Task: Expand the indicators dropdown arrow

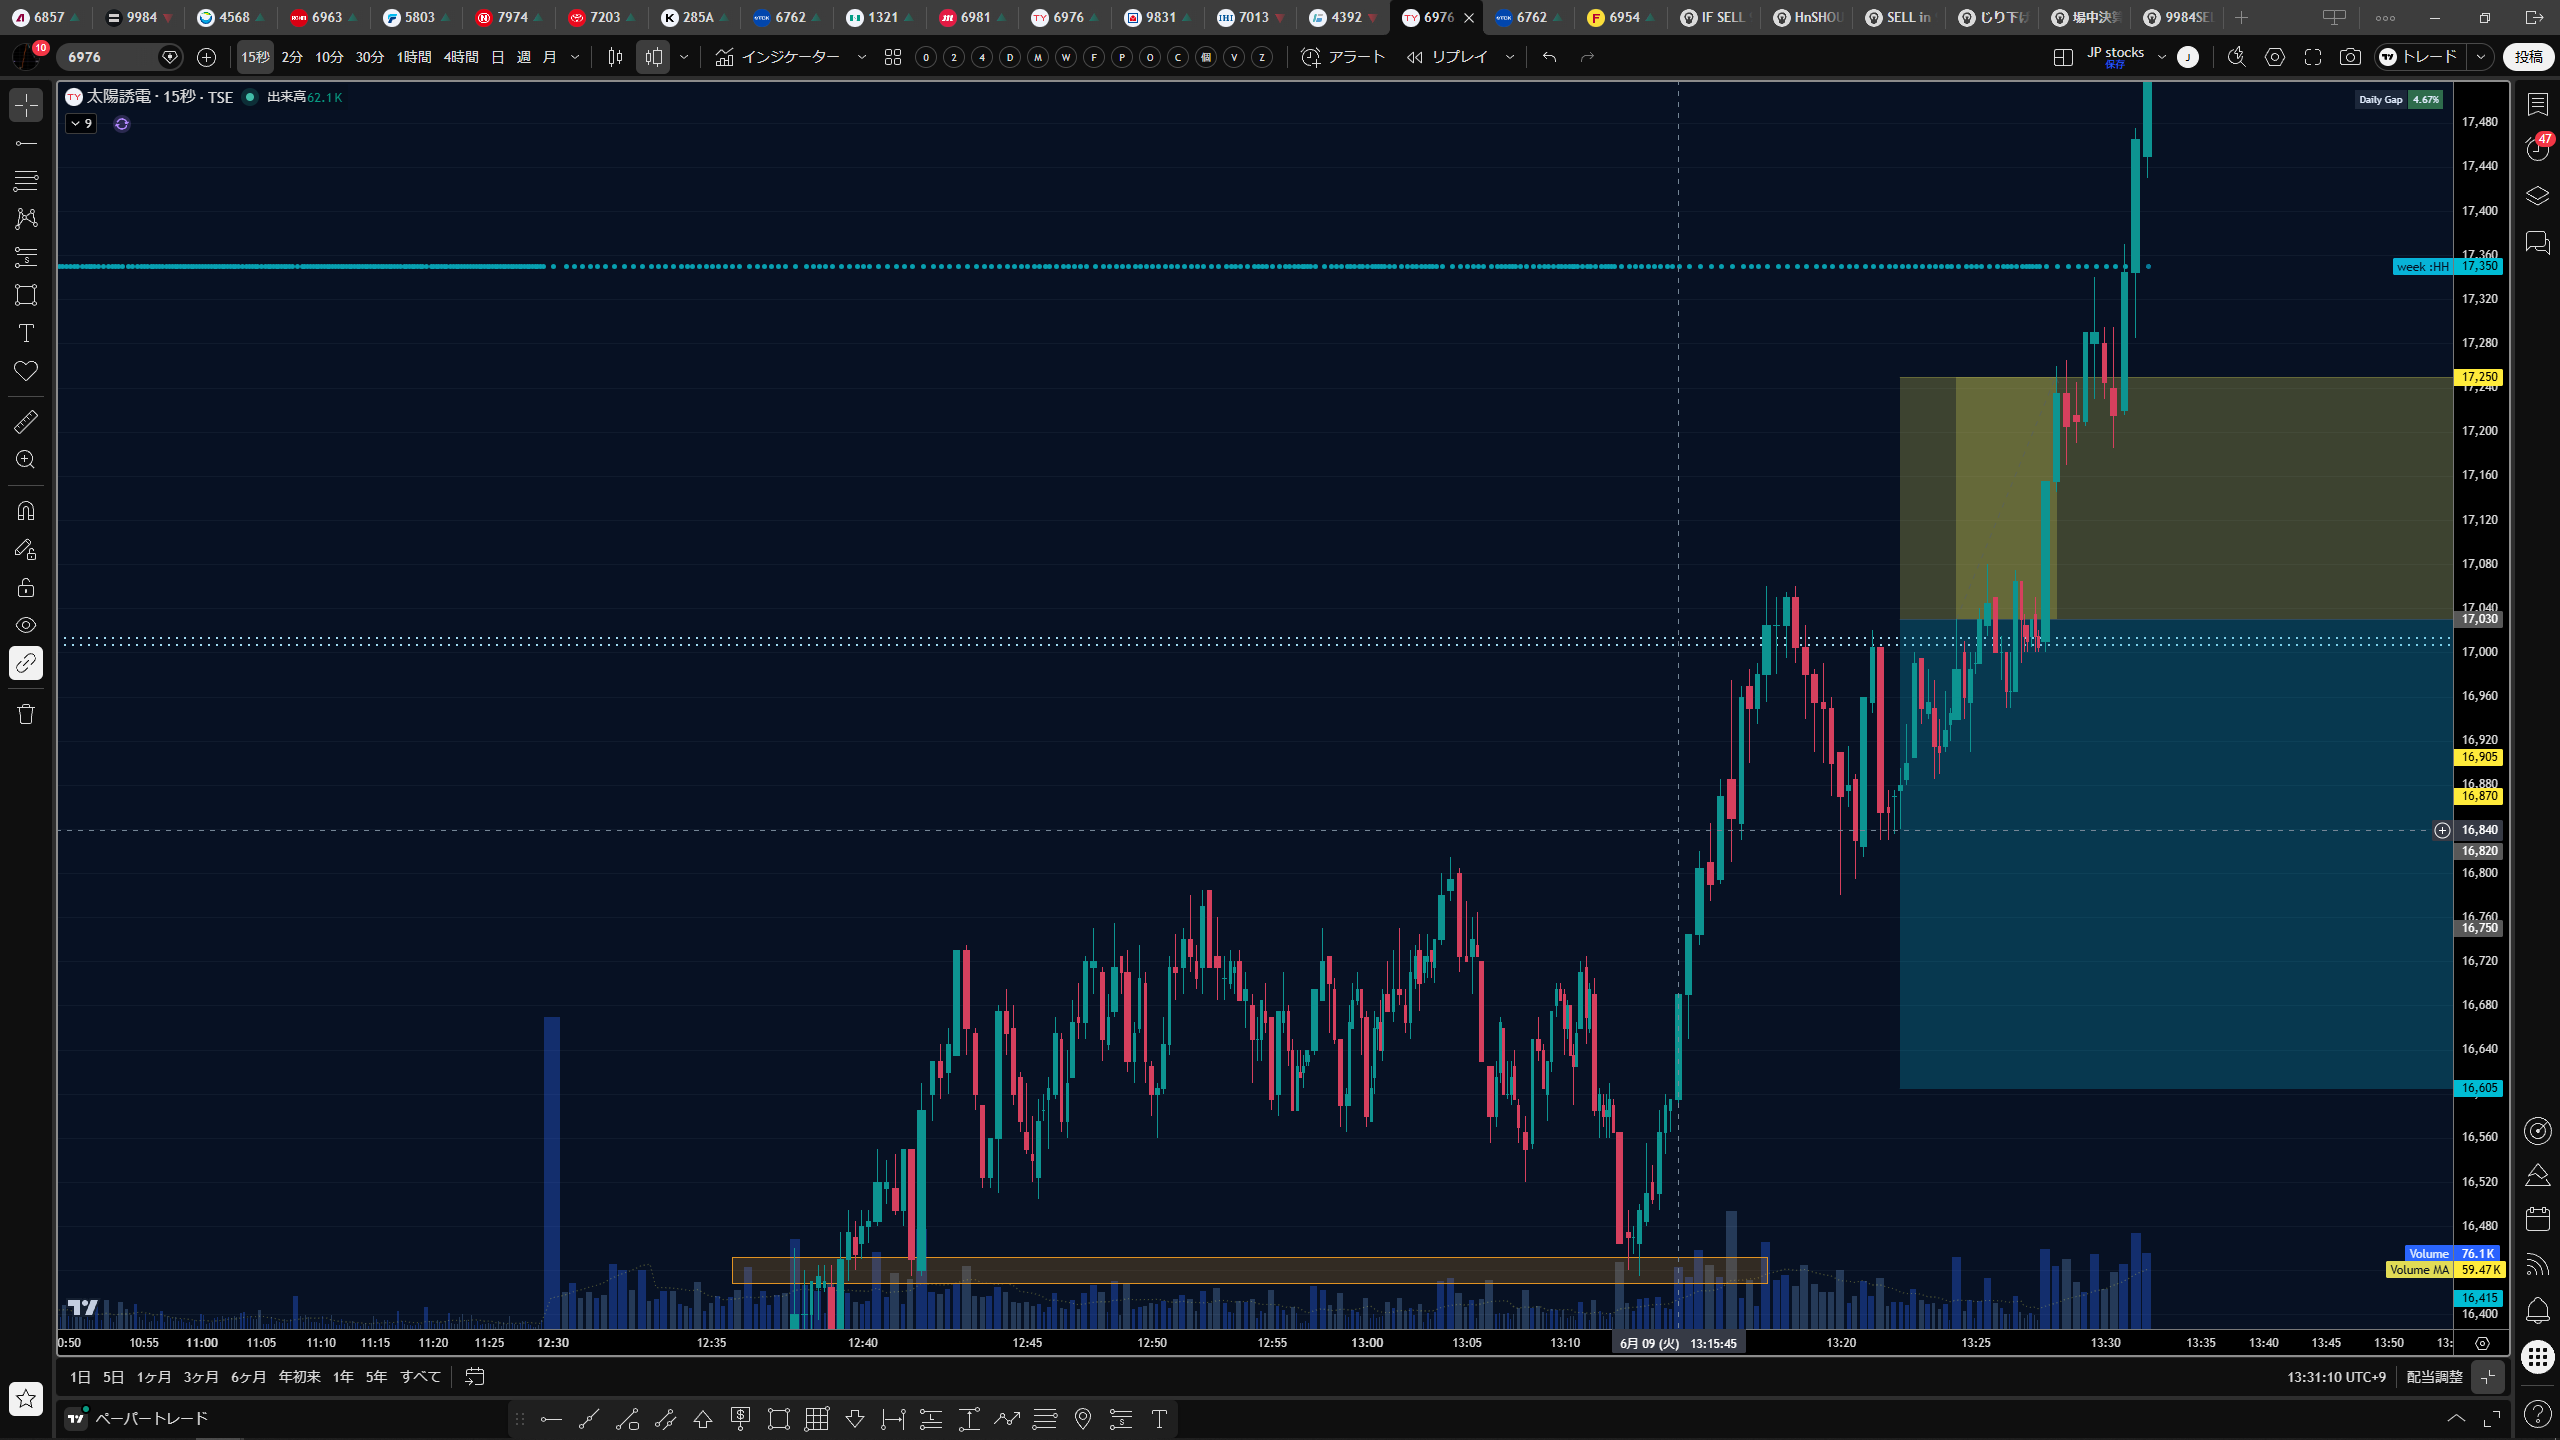Action: pos(862,57)
